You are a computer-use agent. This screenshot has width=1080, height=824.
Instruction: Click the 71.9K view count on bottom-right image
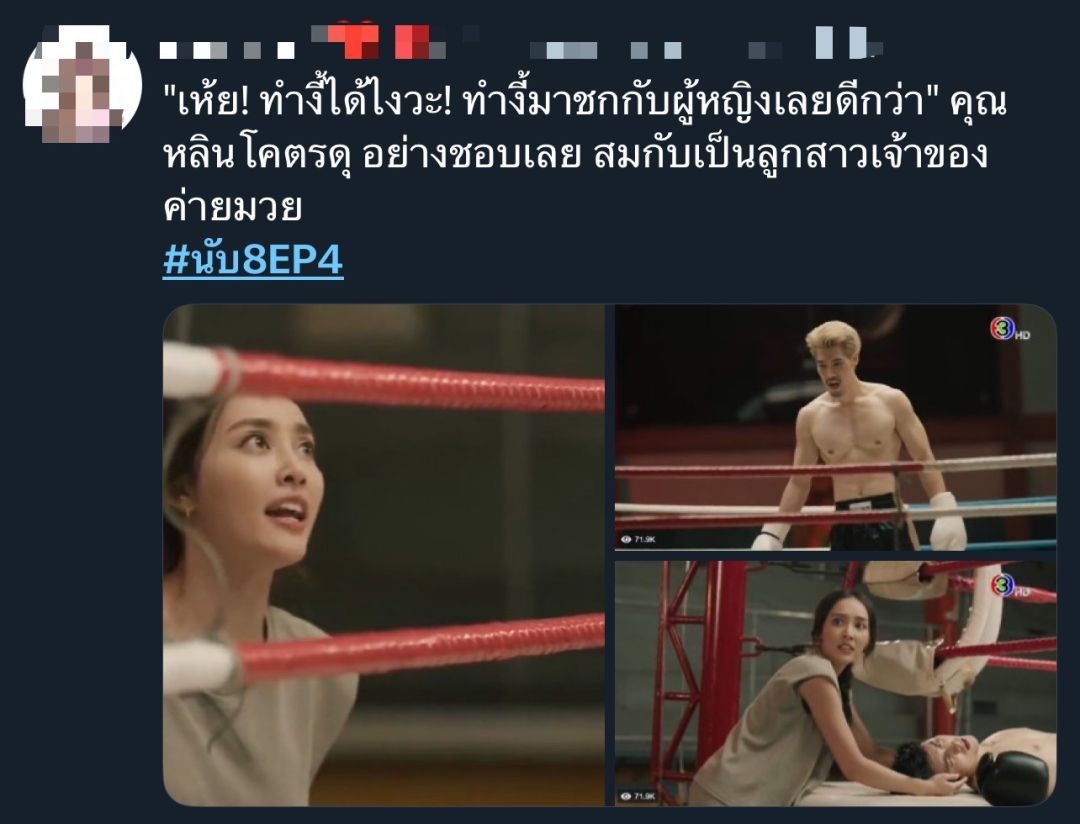(x=645, y=796)
